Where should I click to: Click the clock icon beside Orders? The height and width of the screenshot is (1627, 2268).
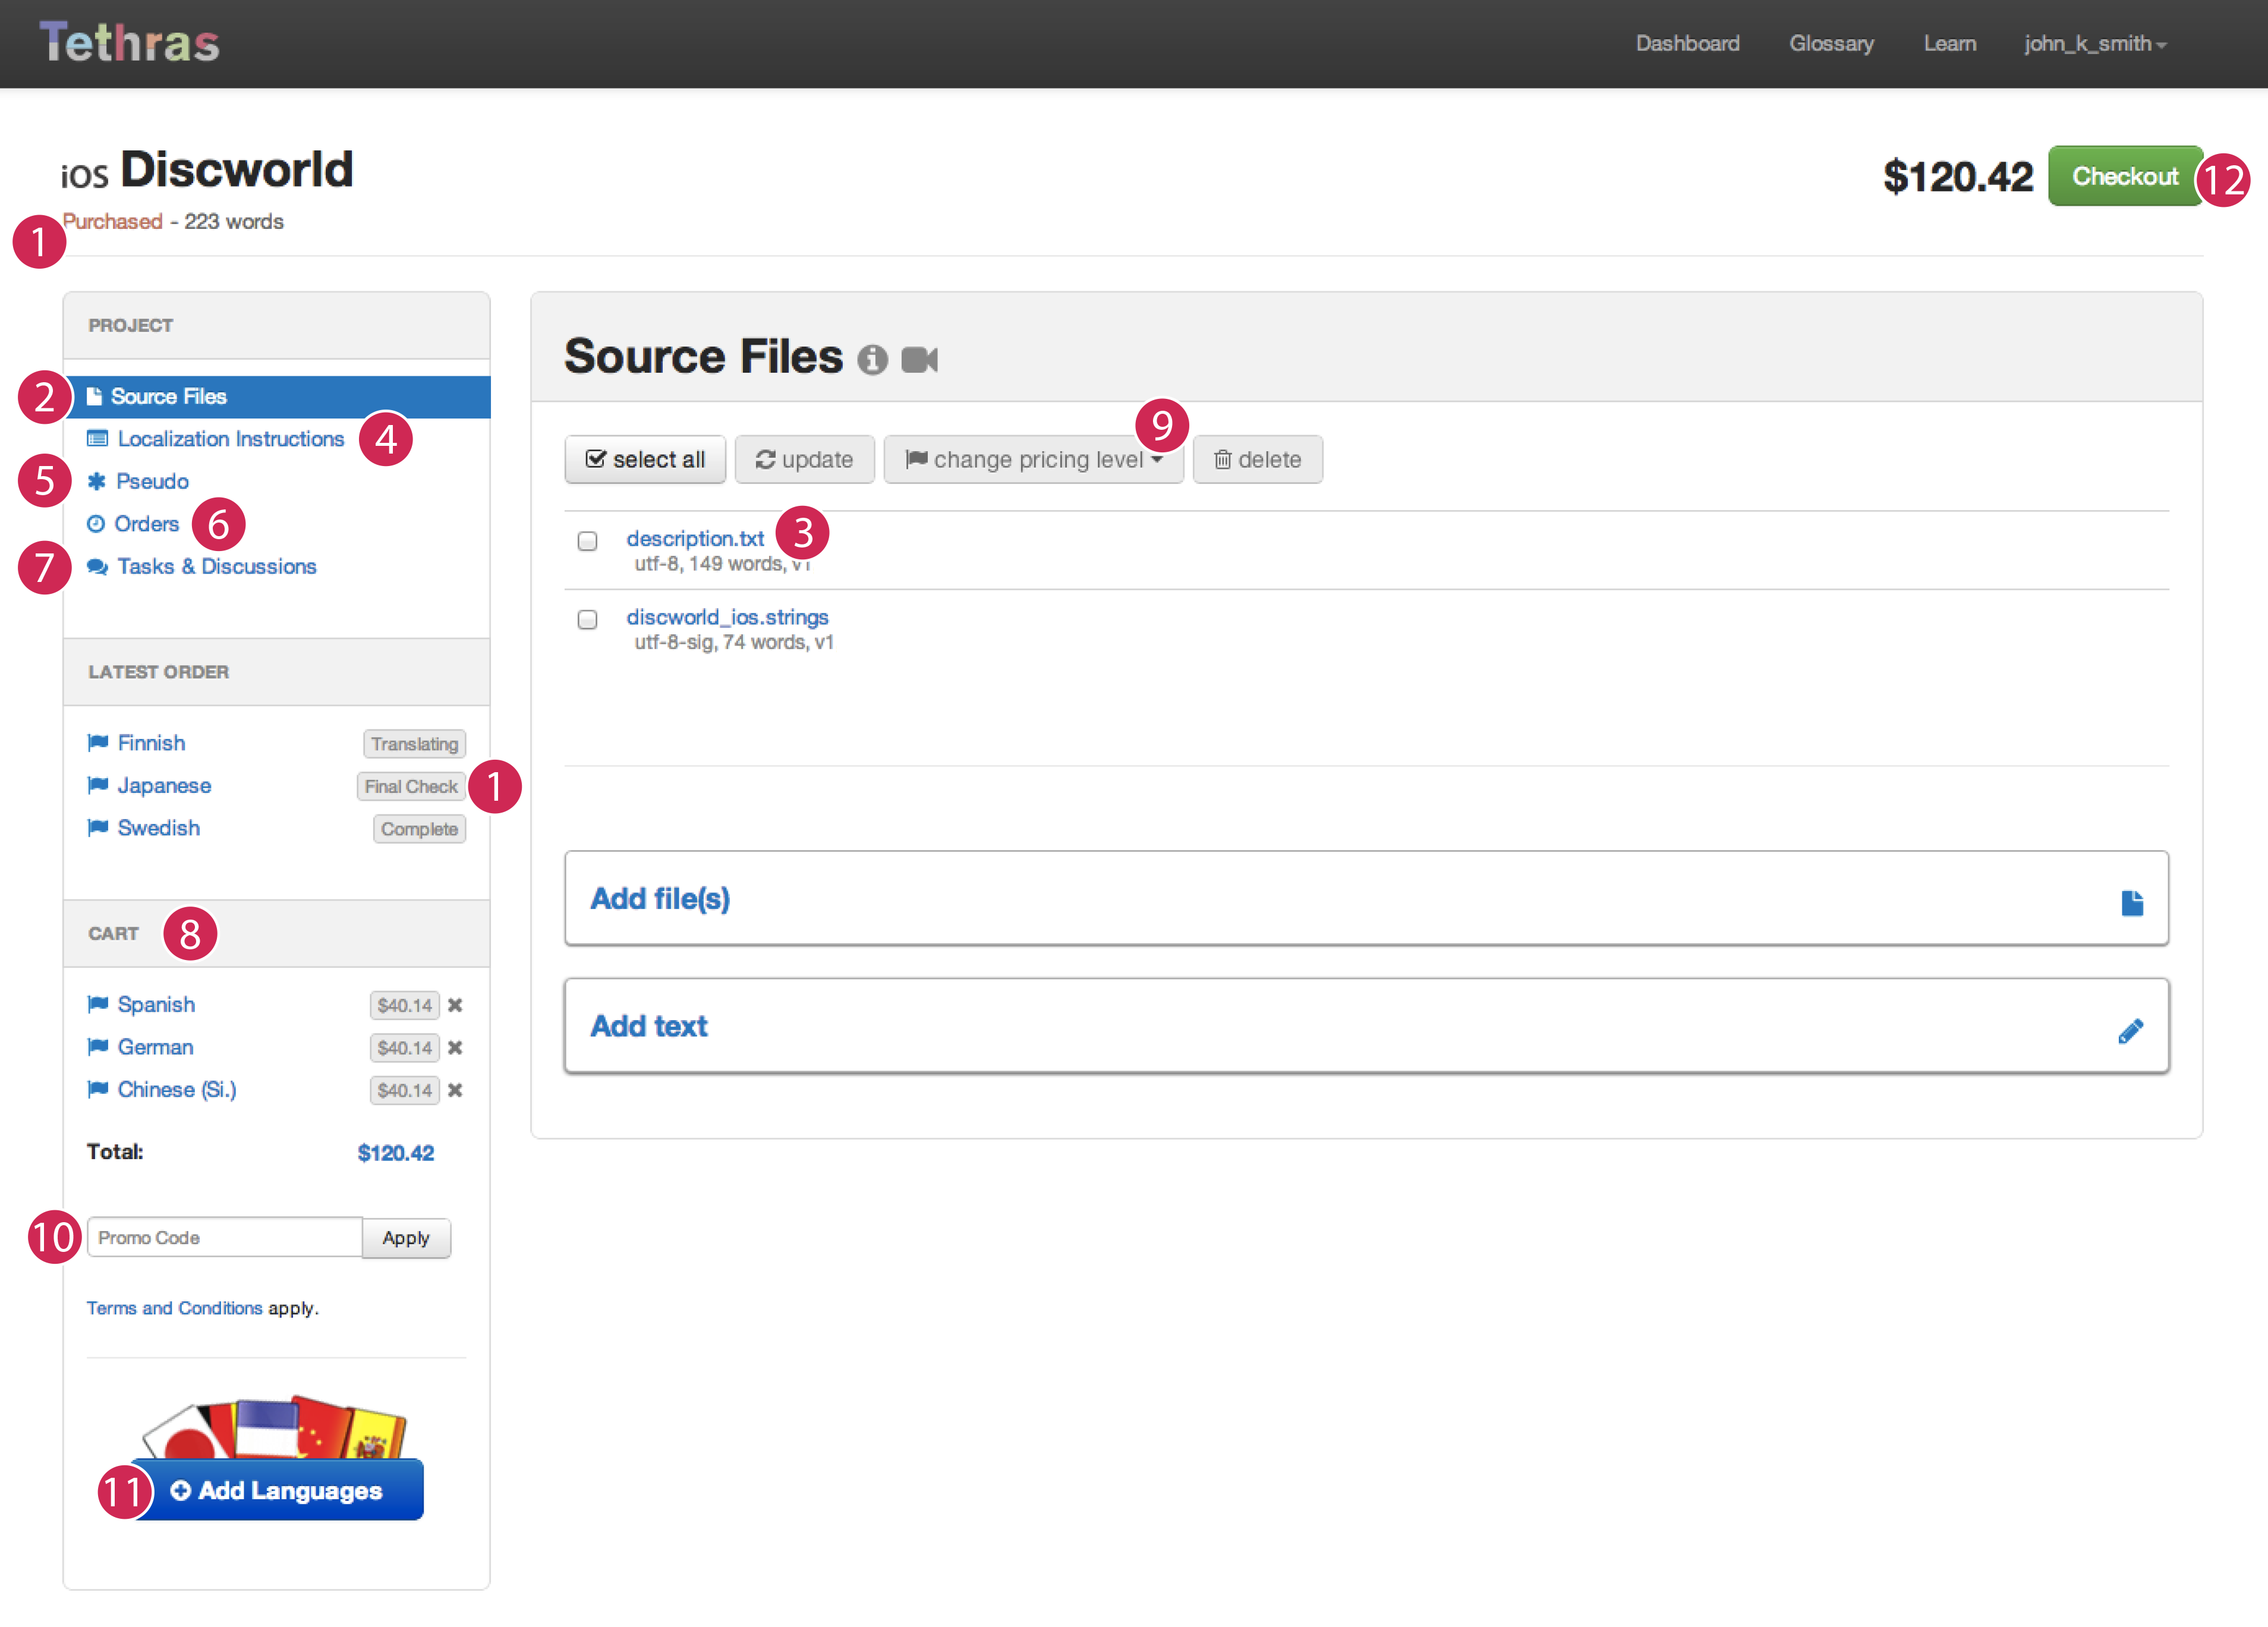pos(96,524)
